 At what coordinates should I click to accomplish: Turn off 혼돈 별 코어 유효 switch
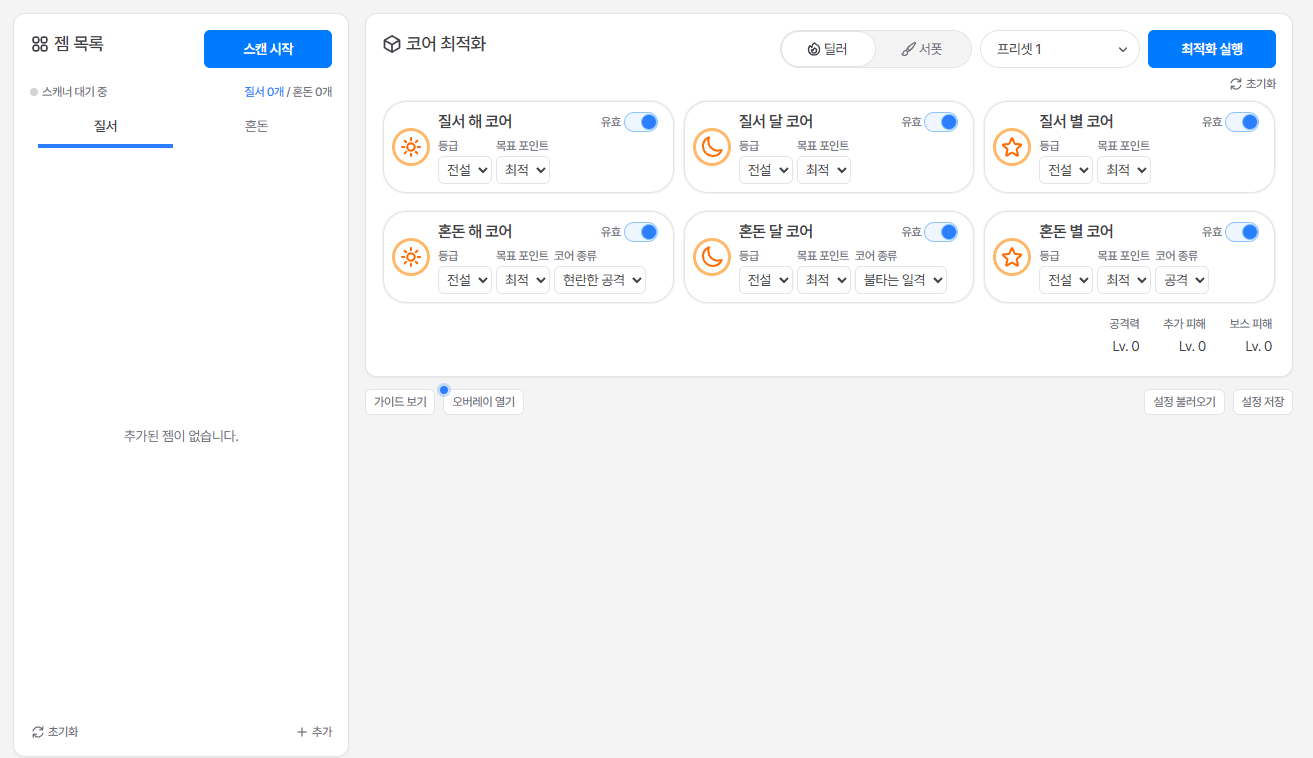[1242, 232]
